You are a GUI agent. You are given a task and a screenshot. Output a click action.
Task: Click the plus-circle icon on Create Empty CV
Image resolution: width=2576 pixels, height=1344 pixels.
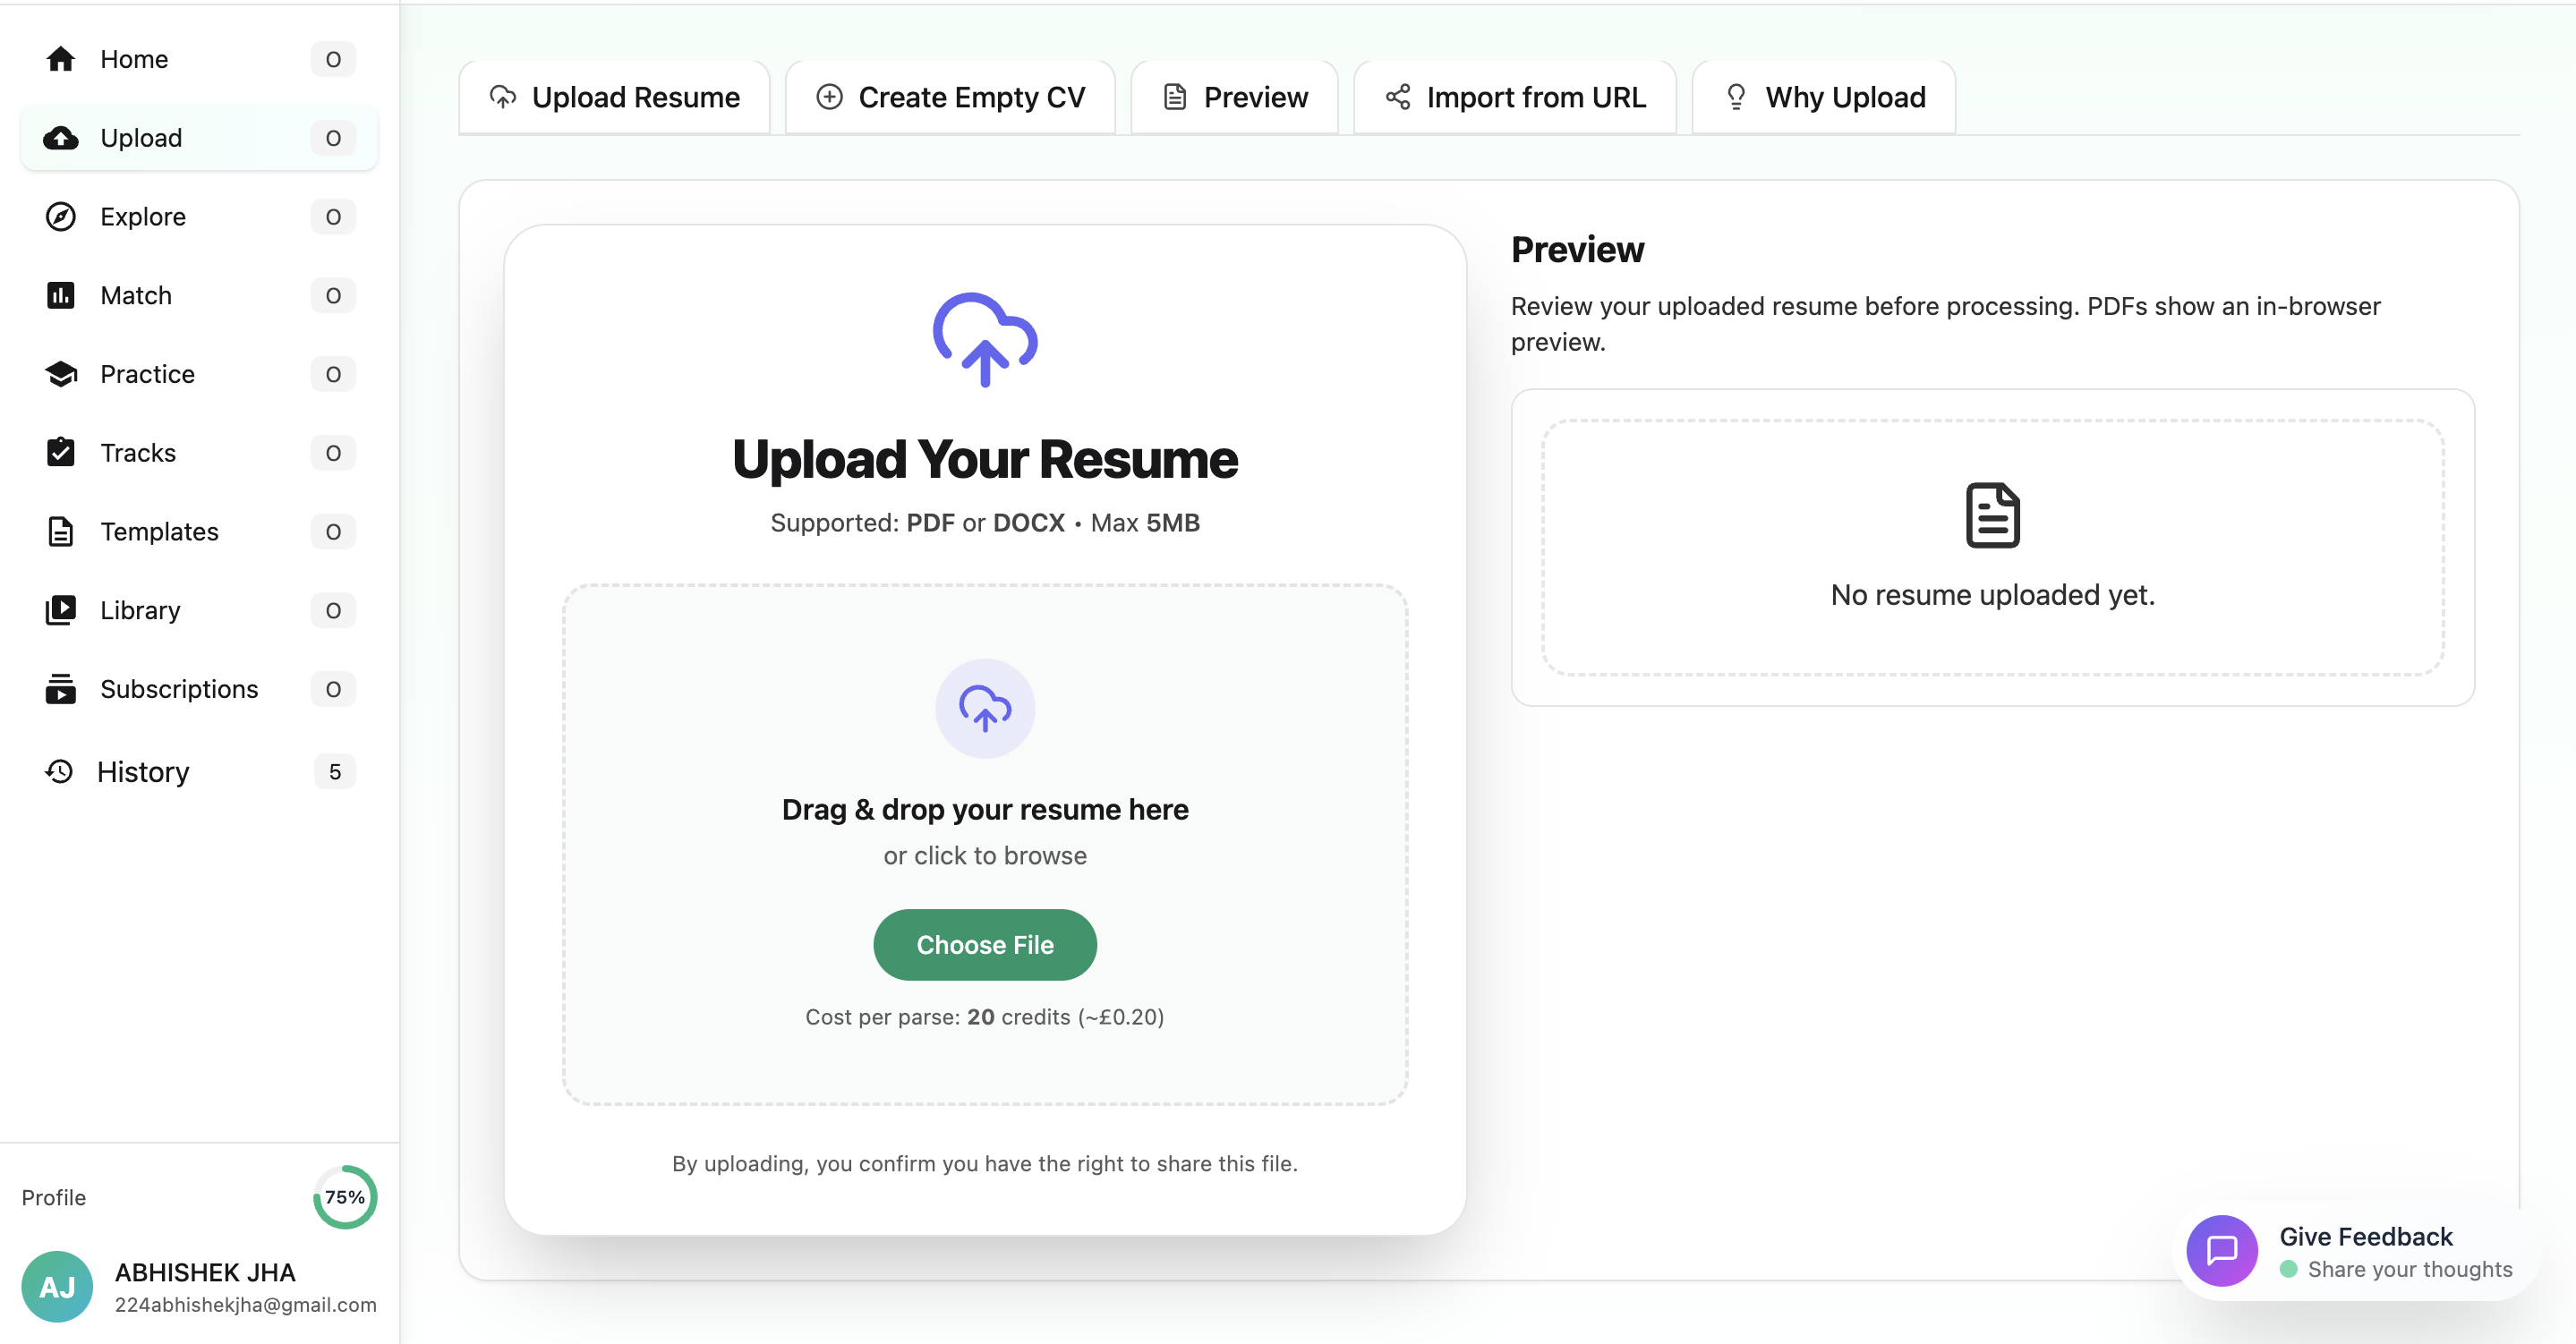tap(829, 97)
